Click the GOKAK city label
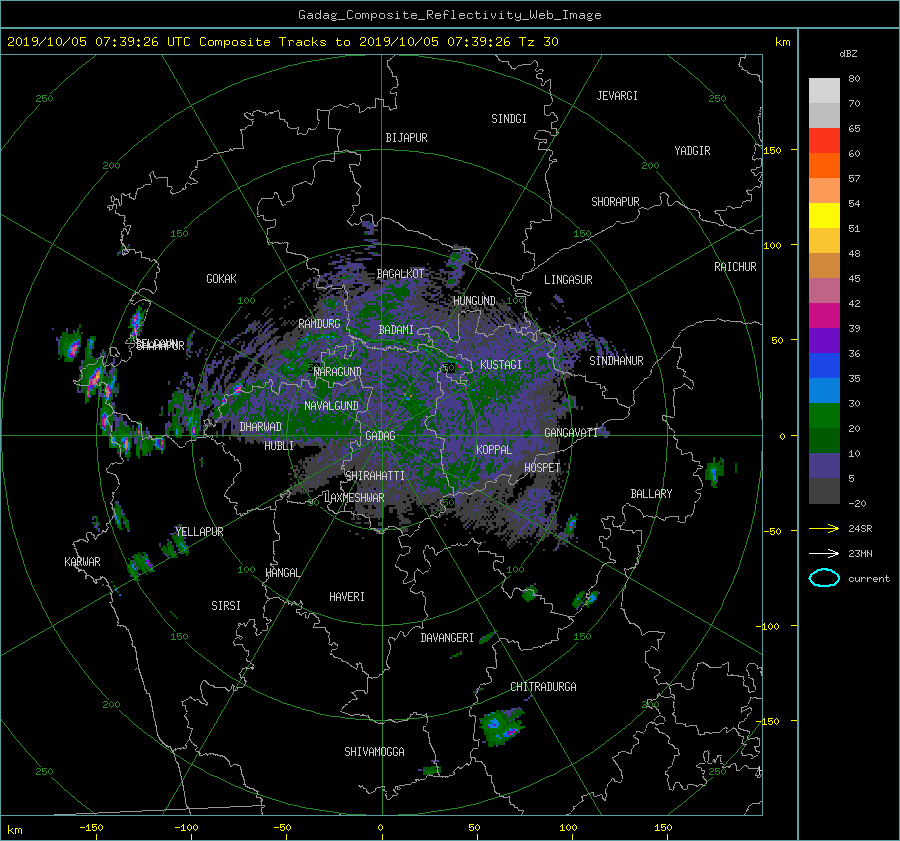The image size is (900, 841). tap(221, 279)
